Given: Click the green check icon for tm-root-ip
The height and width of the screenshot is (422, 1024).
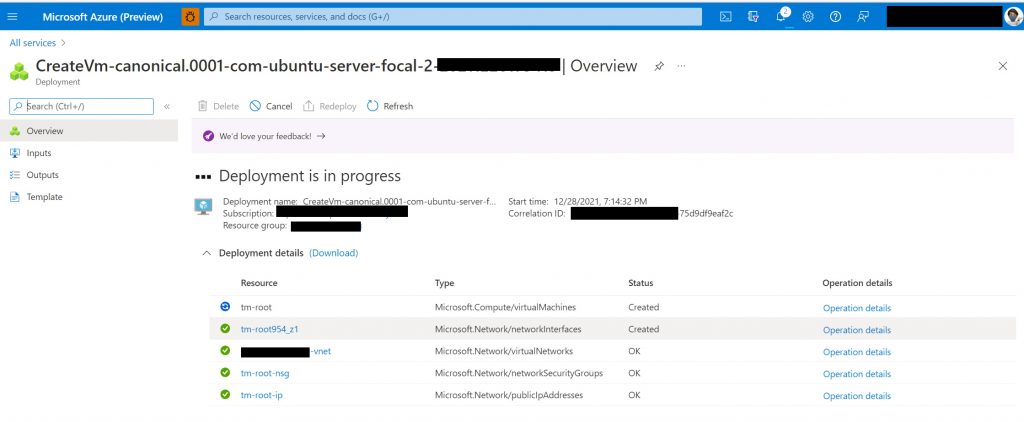Looking at the screenshot, I should pos(225,395).
